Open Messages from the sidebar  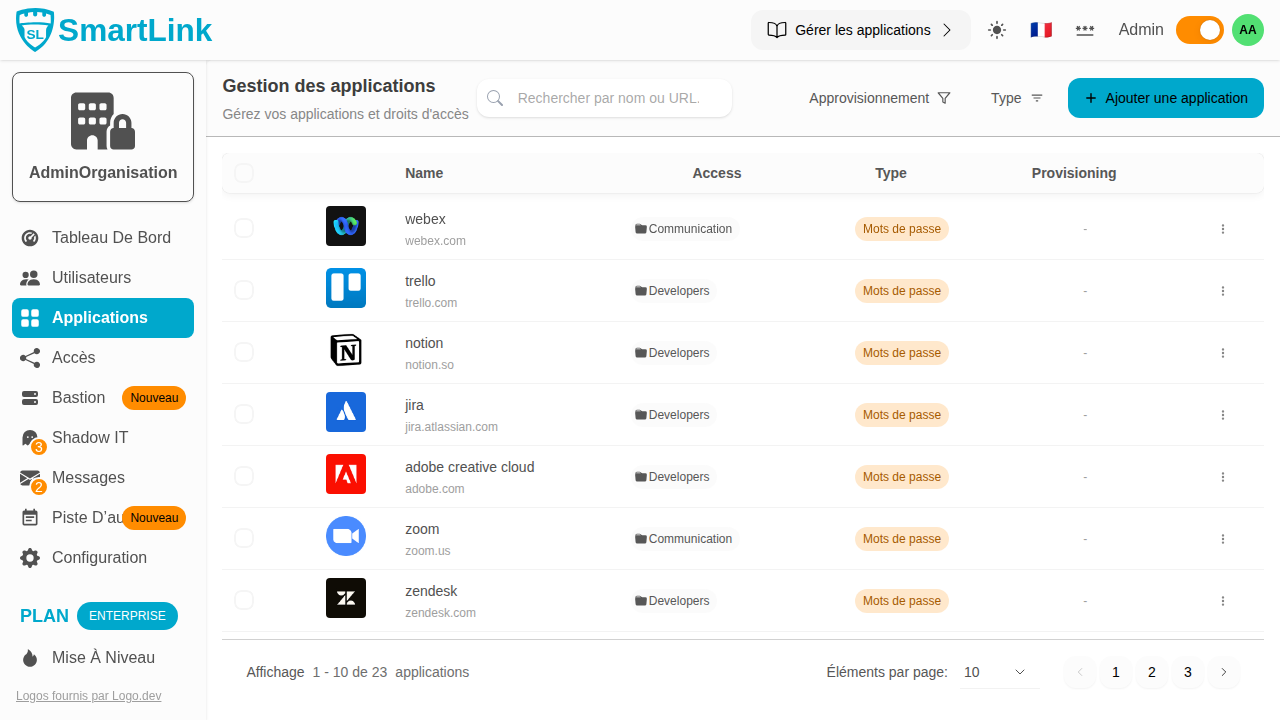point(31,477)
